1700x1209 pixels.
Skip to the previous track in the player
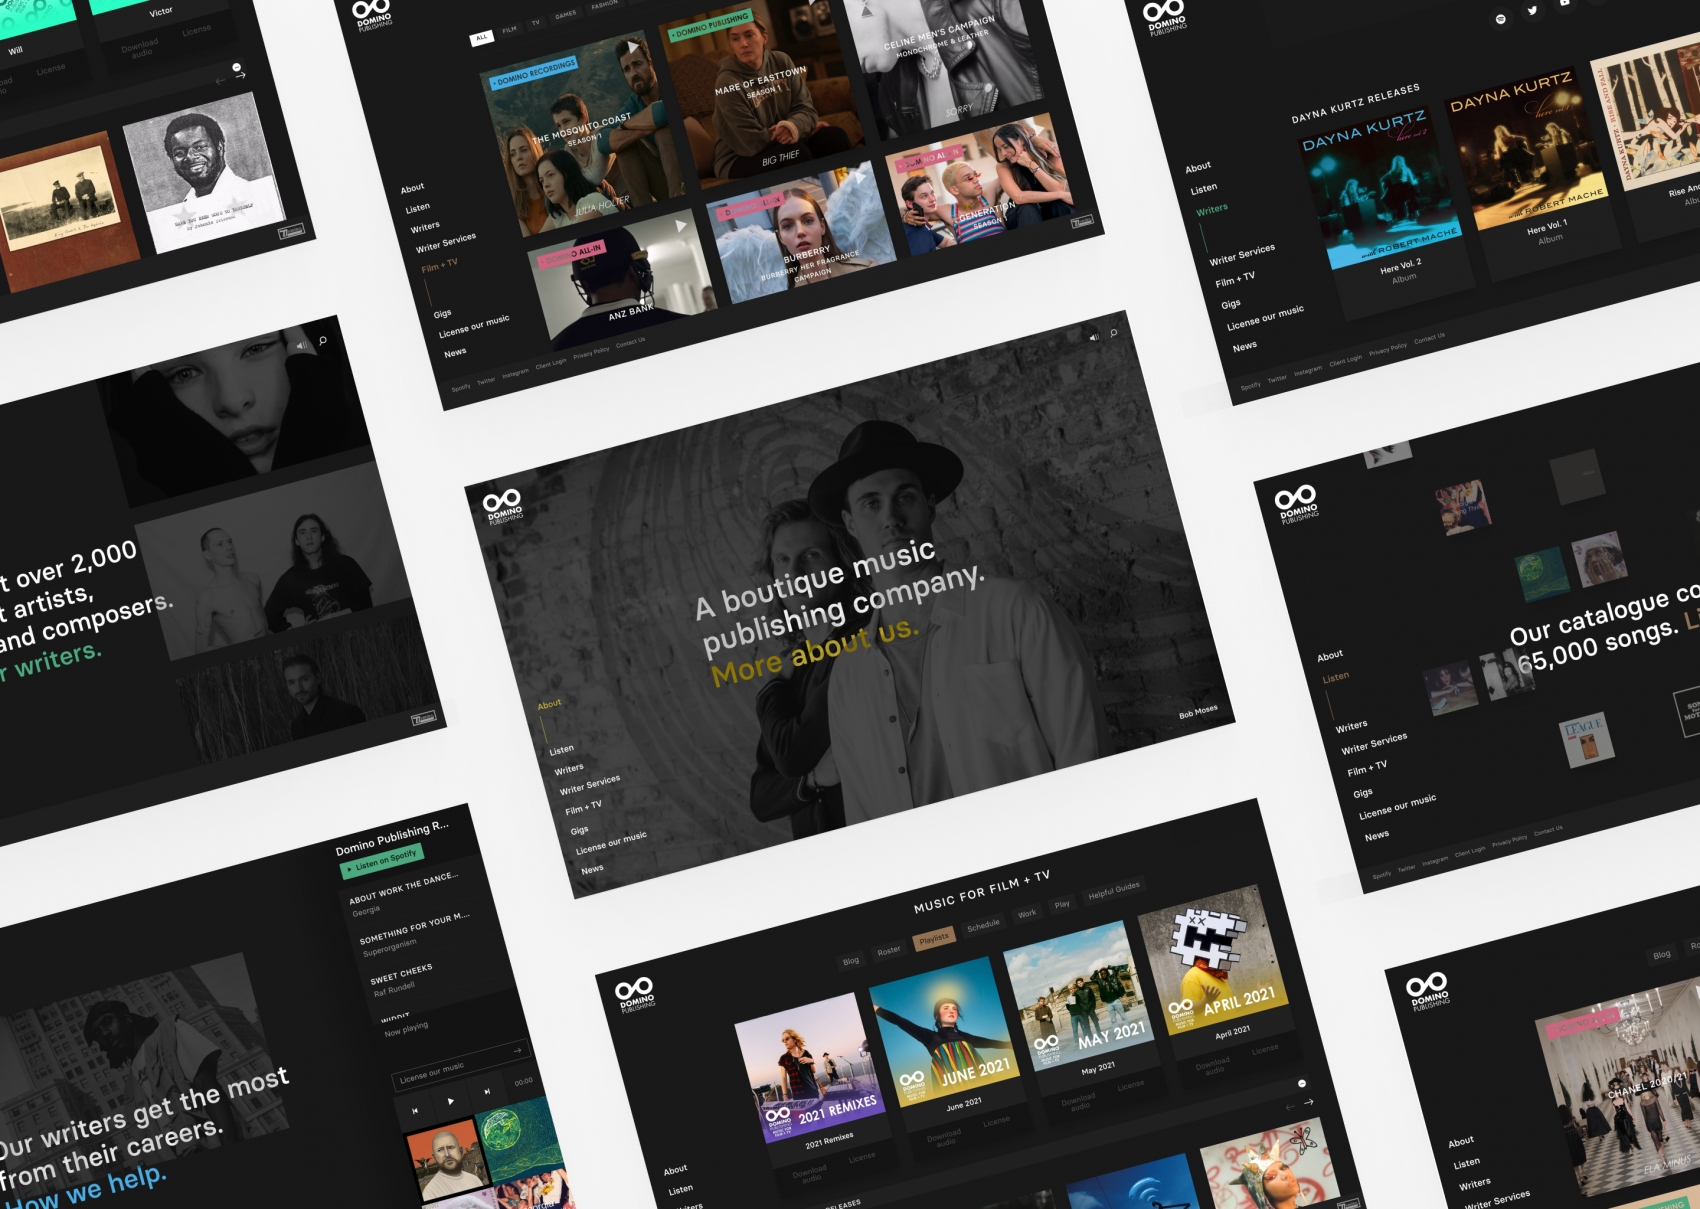415,1110
